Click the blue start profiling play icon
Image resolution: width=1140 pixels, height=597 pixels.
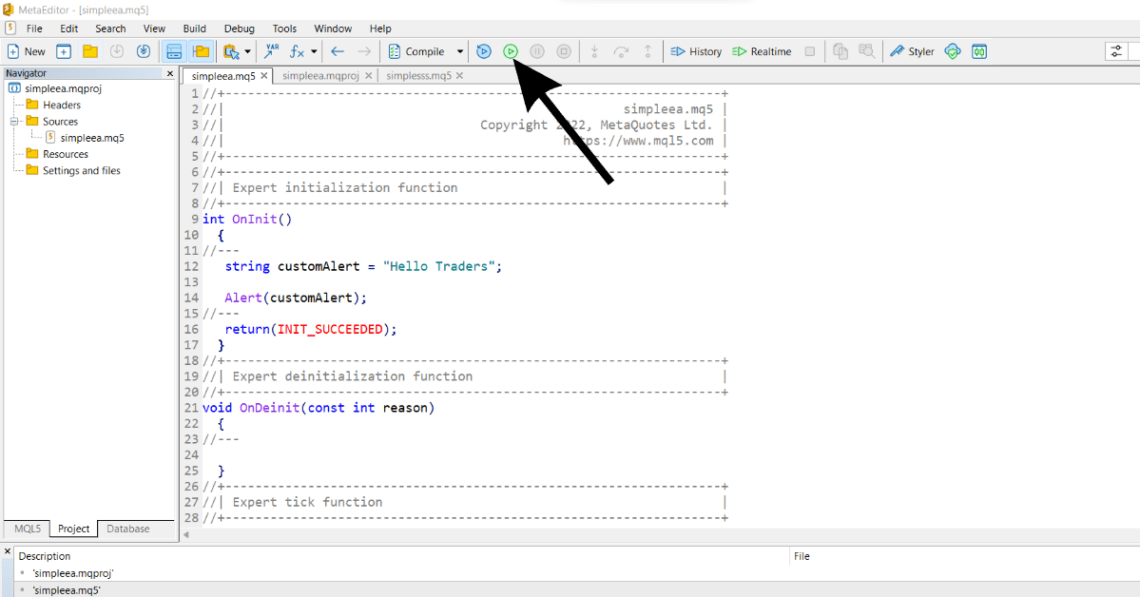(484, 51)
